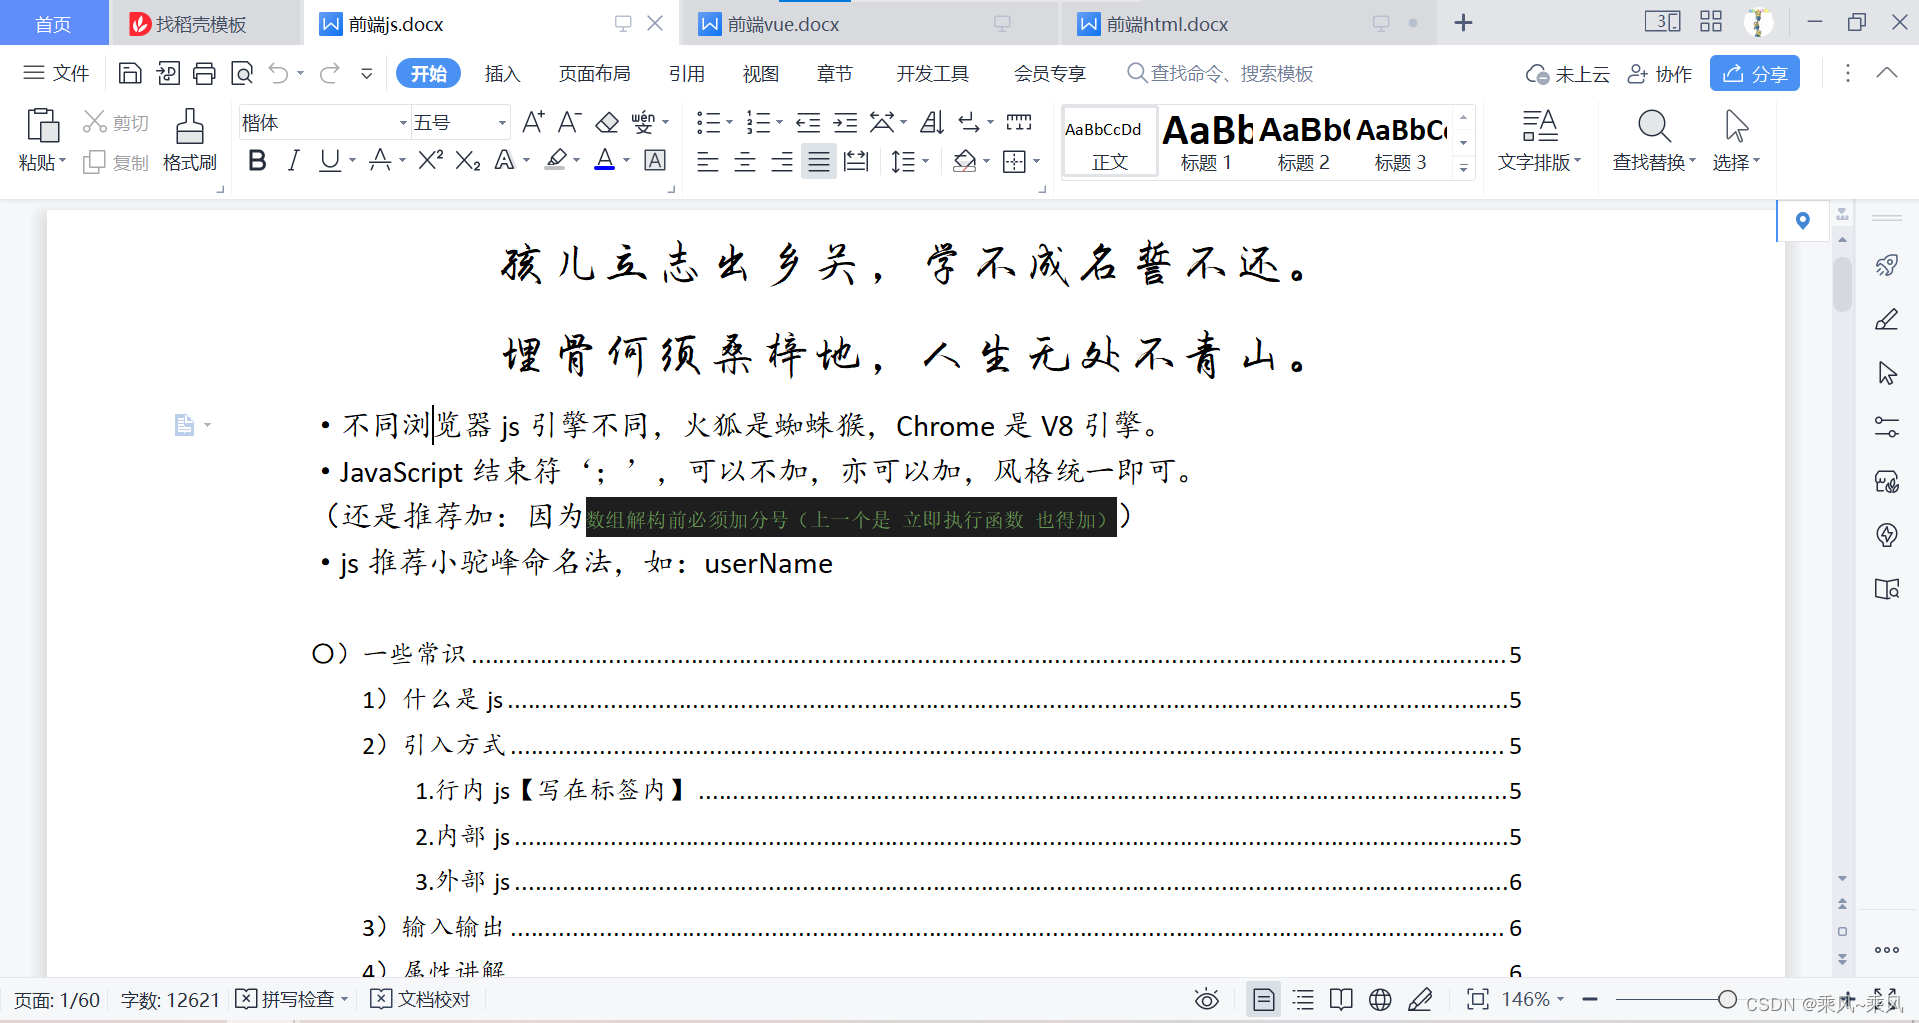Viewport: 1919px width, 1023px height.
Task: Expand the styles gallery more arrow
Action: [x=1463, y=167]
